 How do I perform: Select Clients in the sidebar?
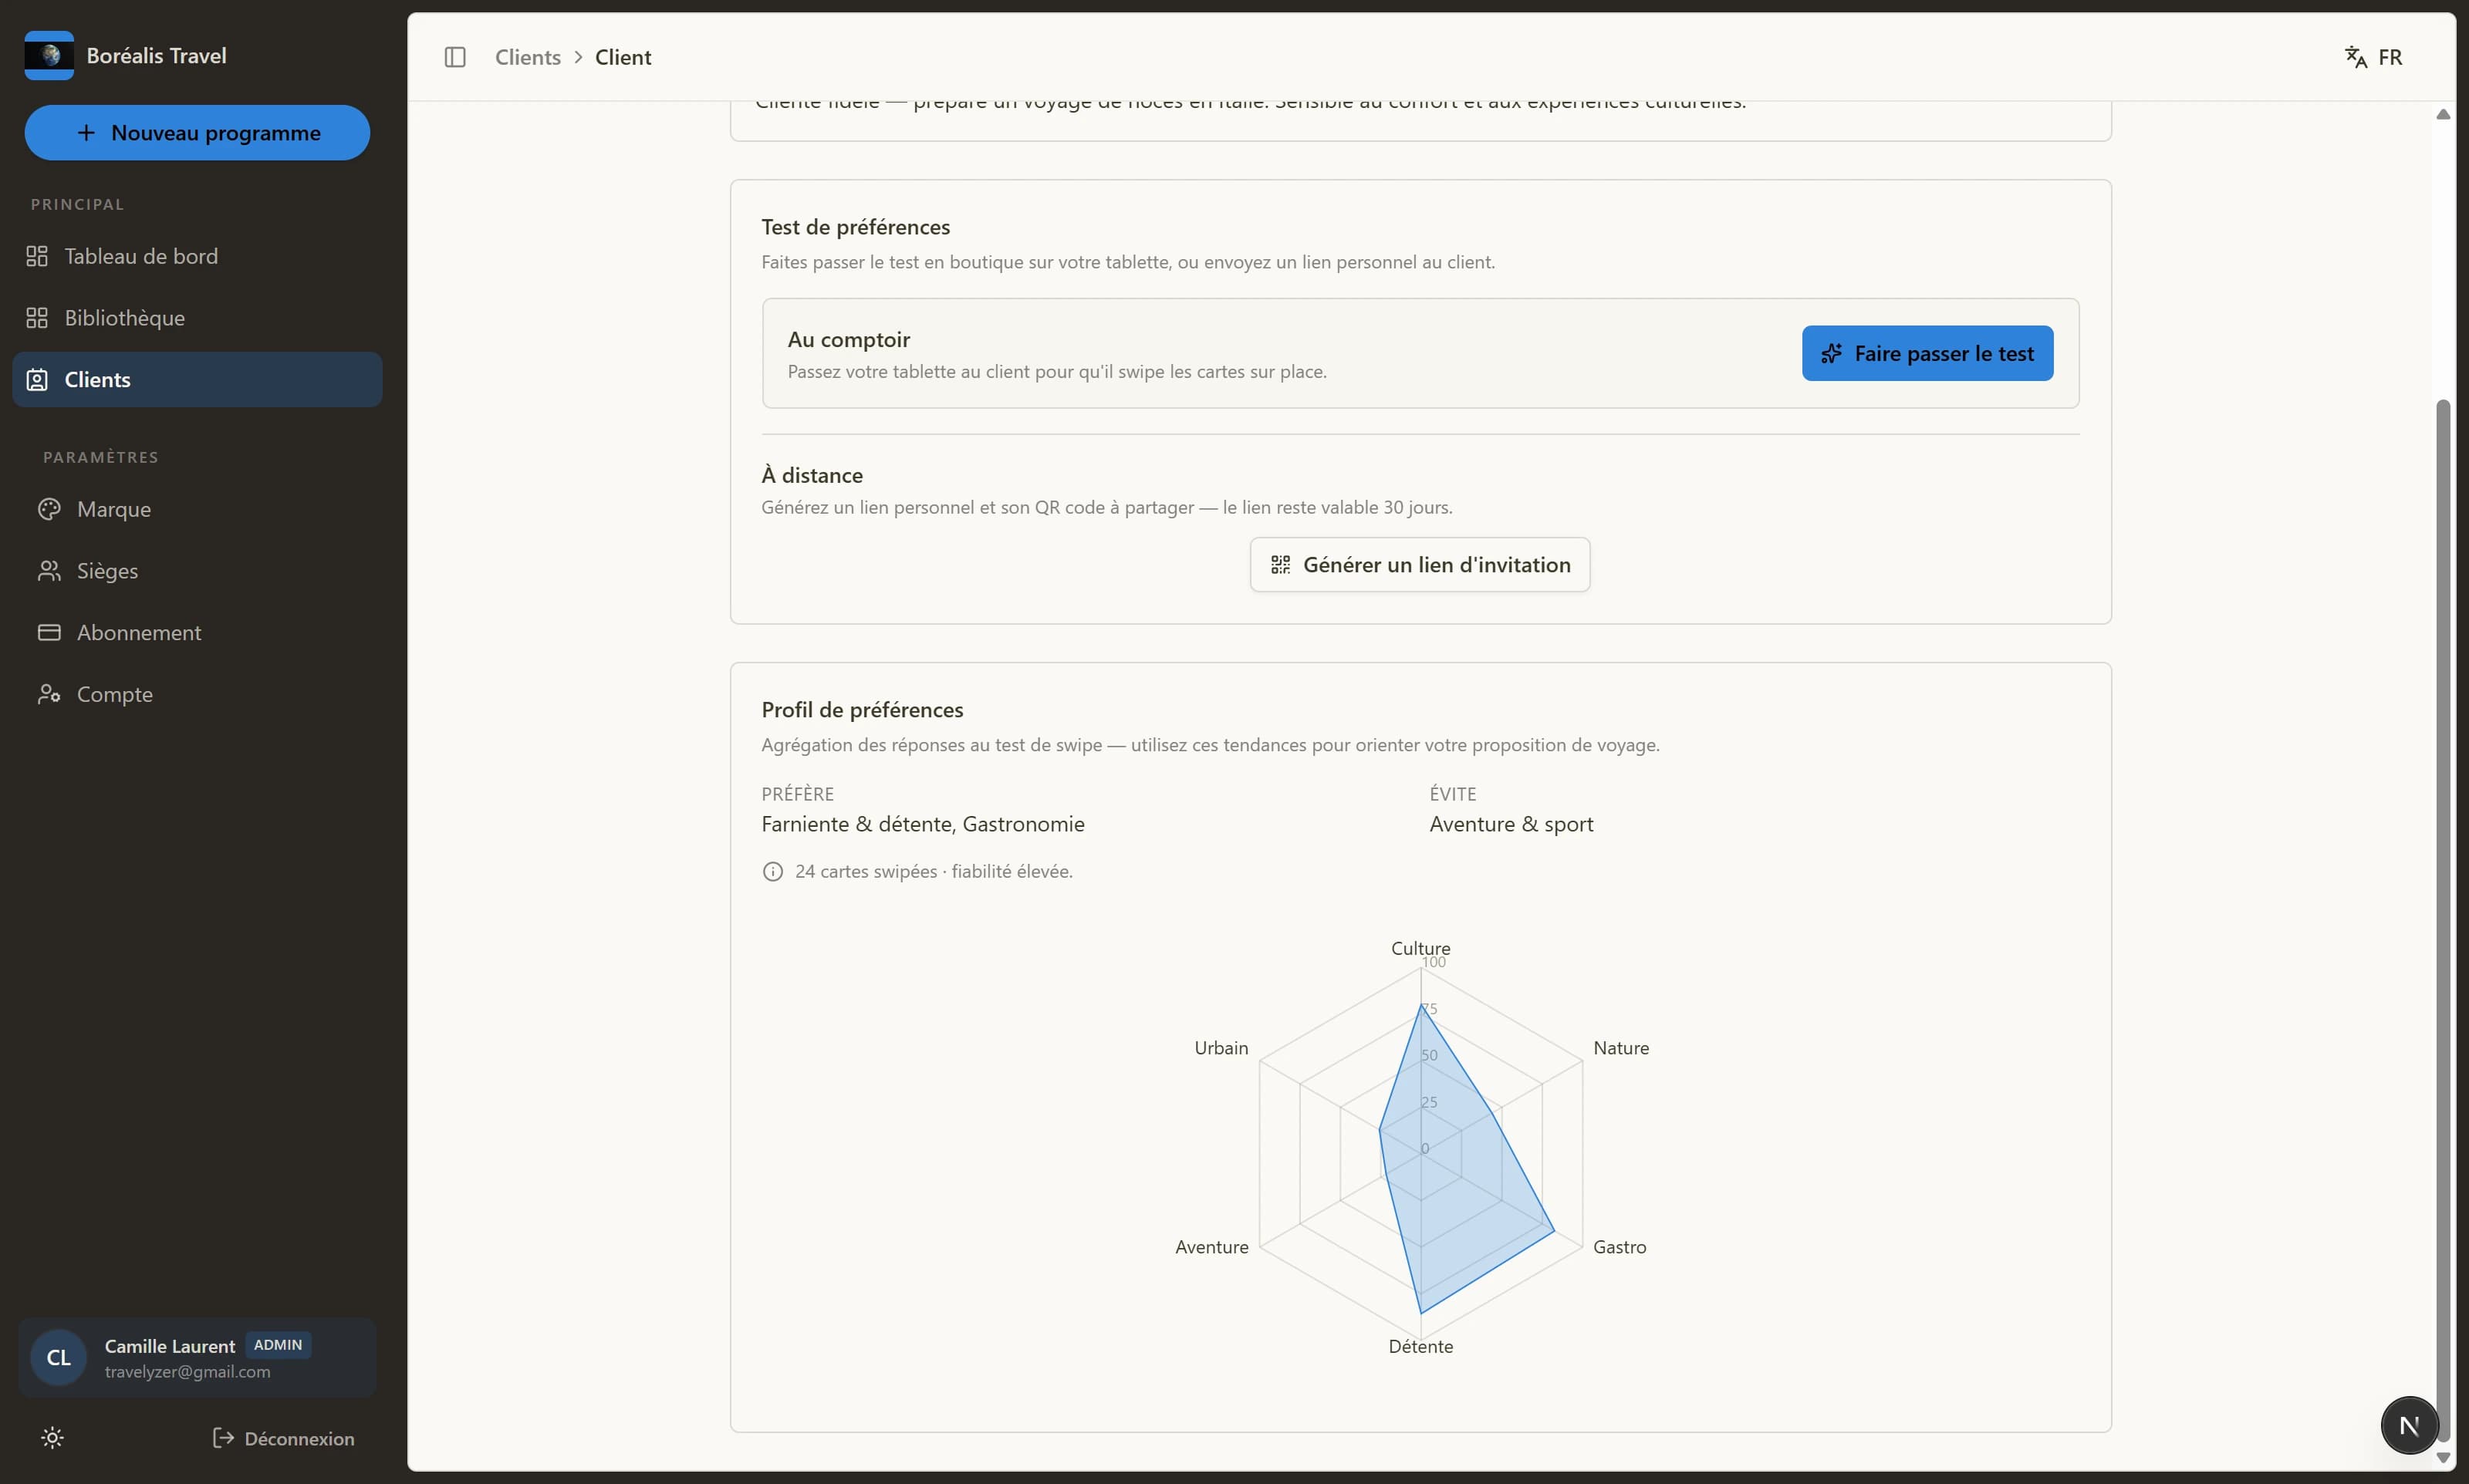tap(197, 380)
